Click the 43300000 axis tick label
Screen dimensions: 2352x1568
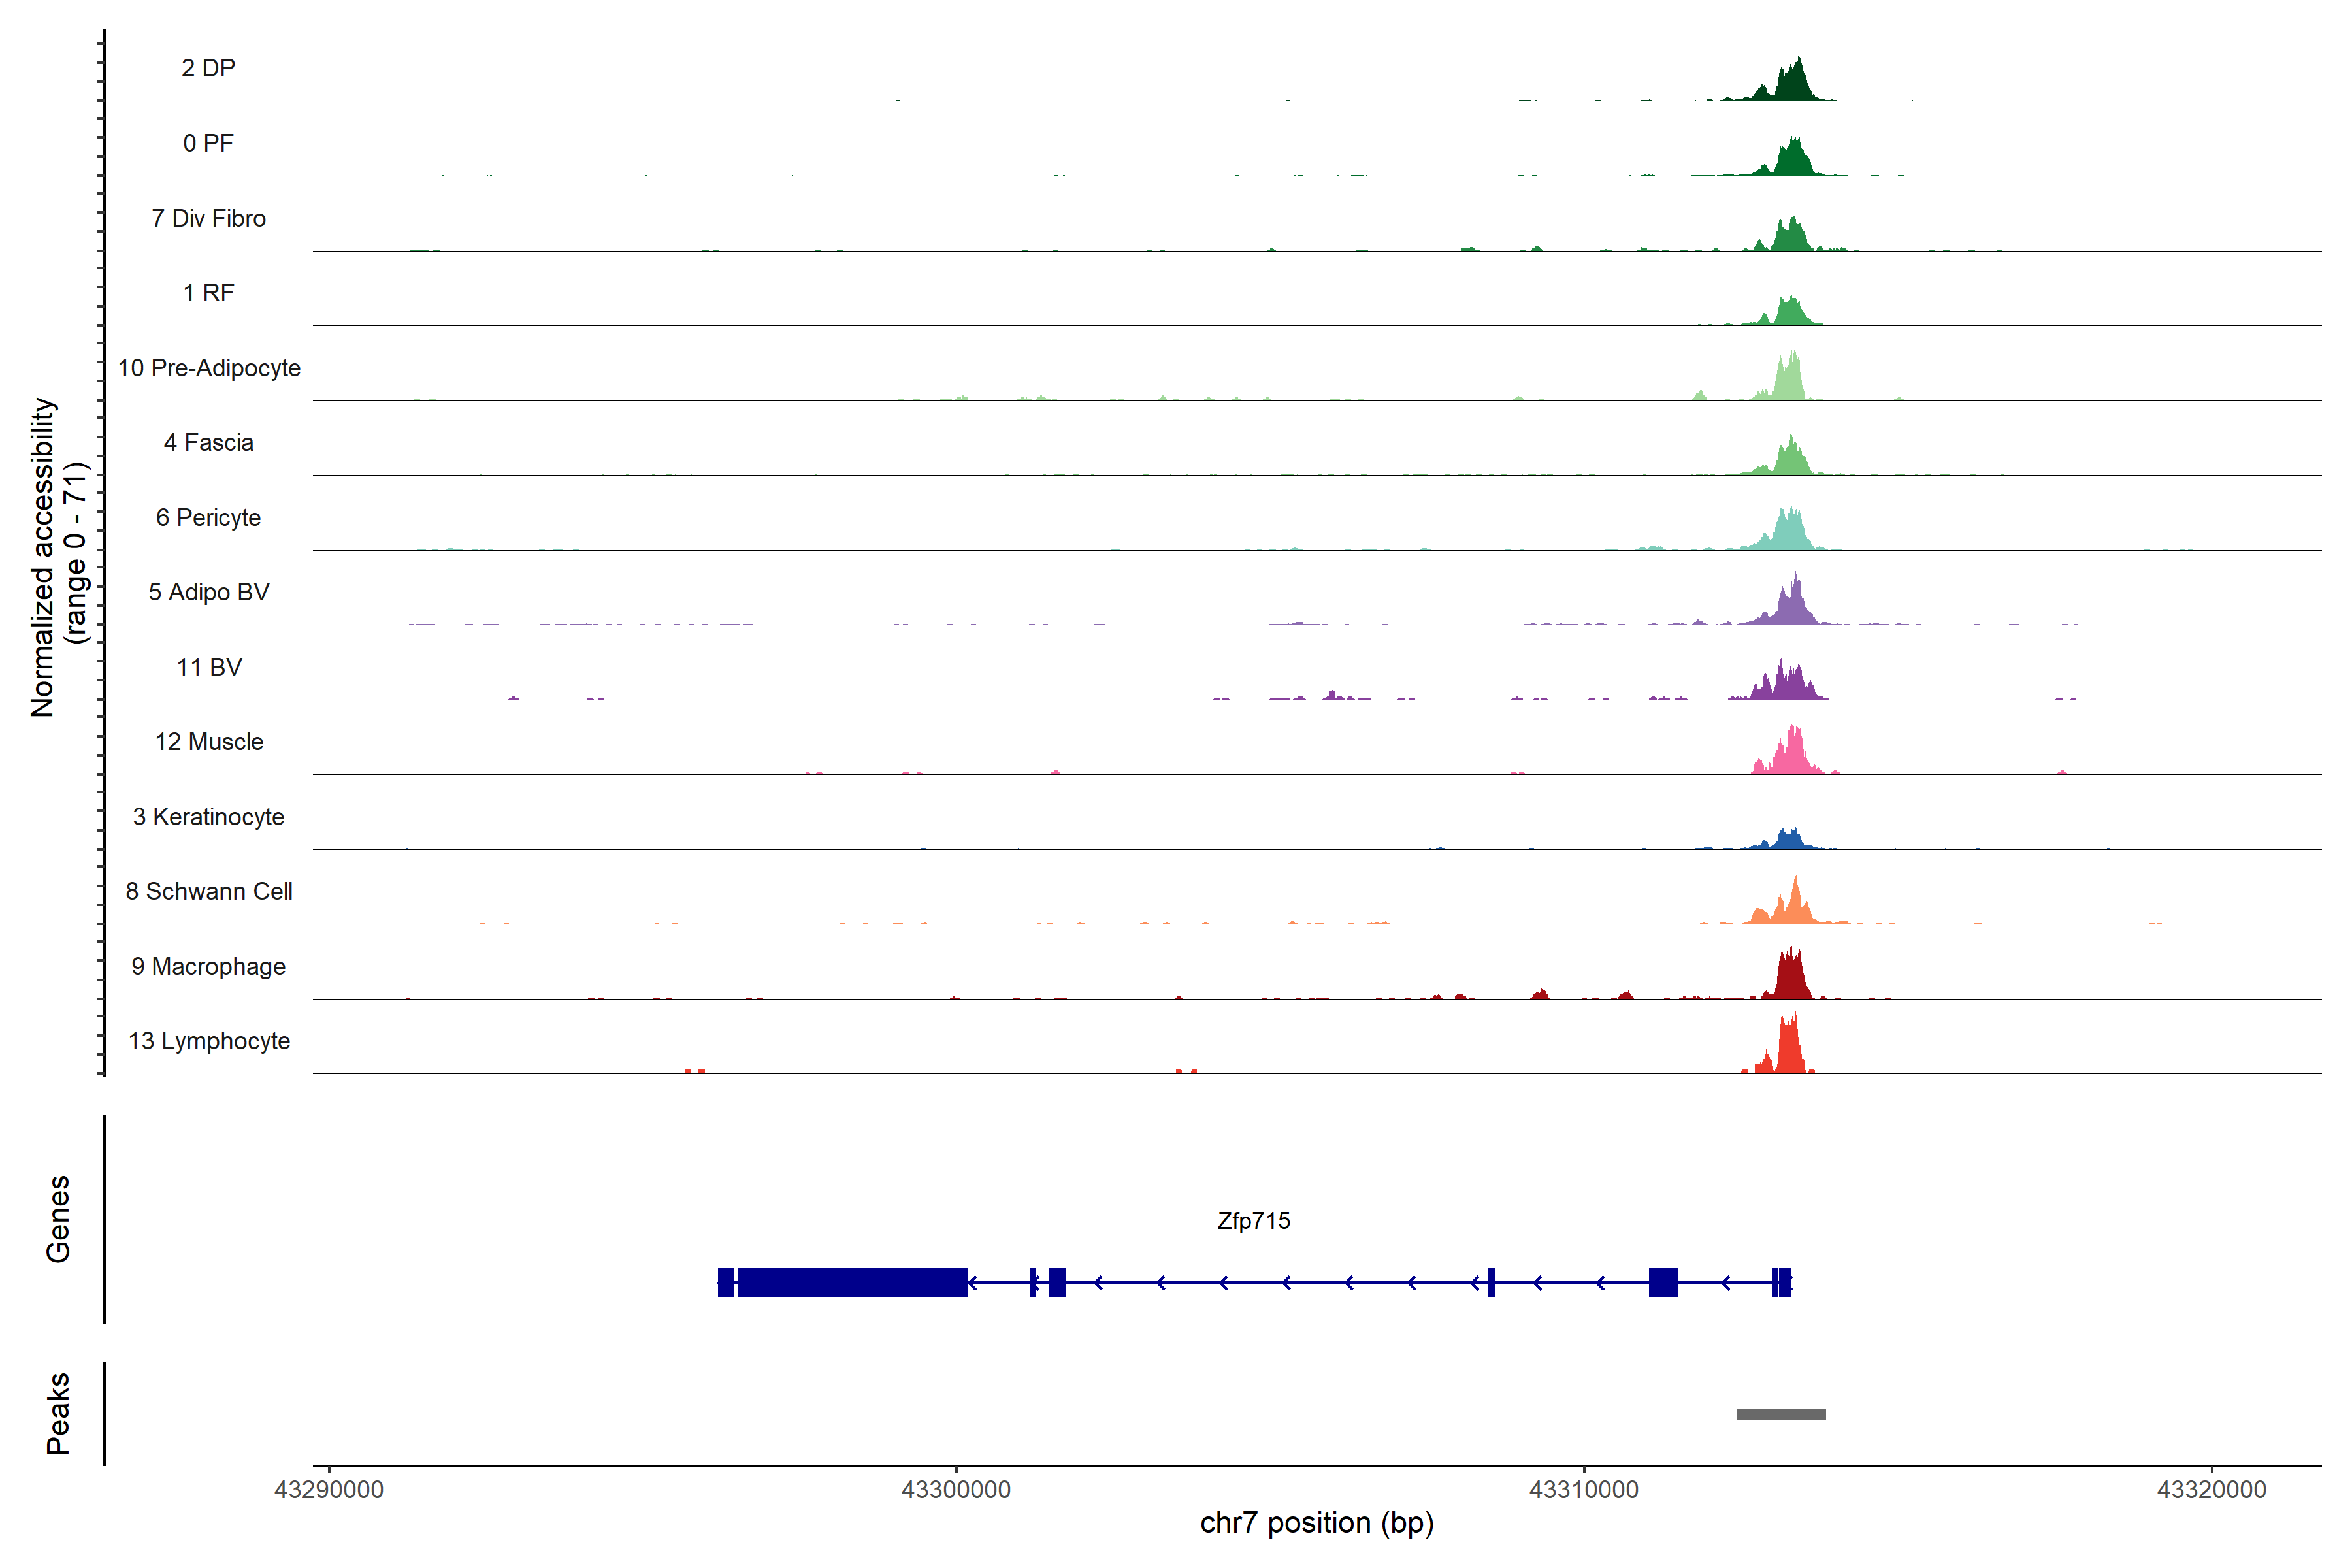(956, 1490)
